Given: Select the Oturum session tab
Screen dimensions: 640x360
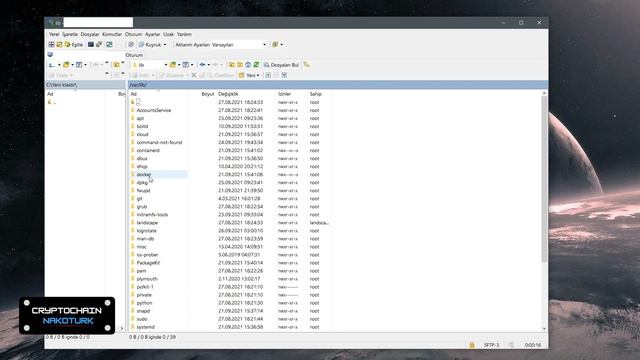Looking at the screenshot, I should click(134, 55).
